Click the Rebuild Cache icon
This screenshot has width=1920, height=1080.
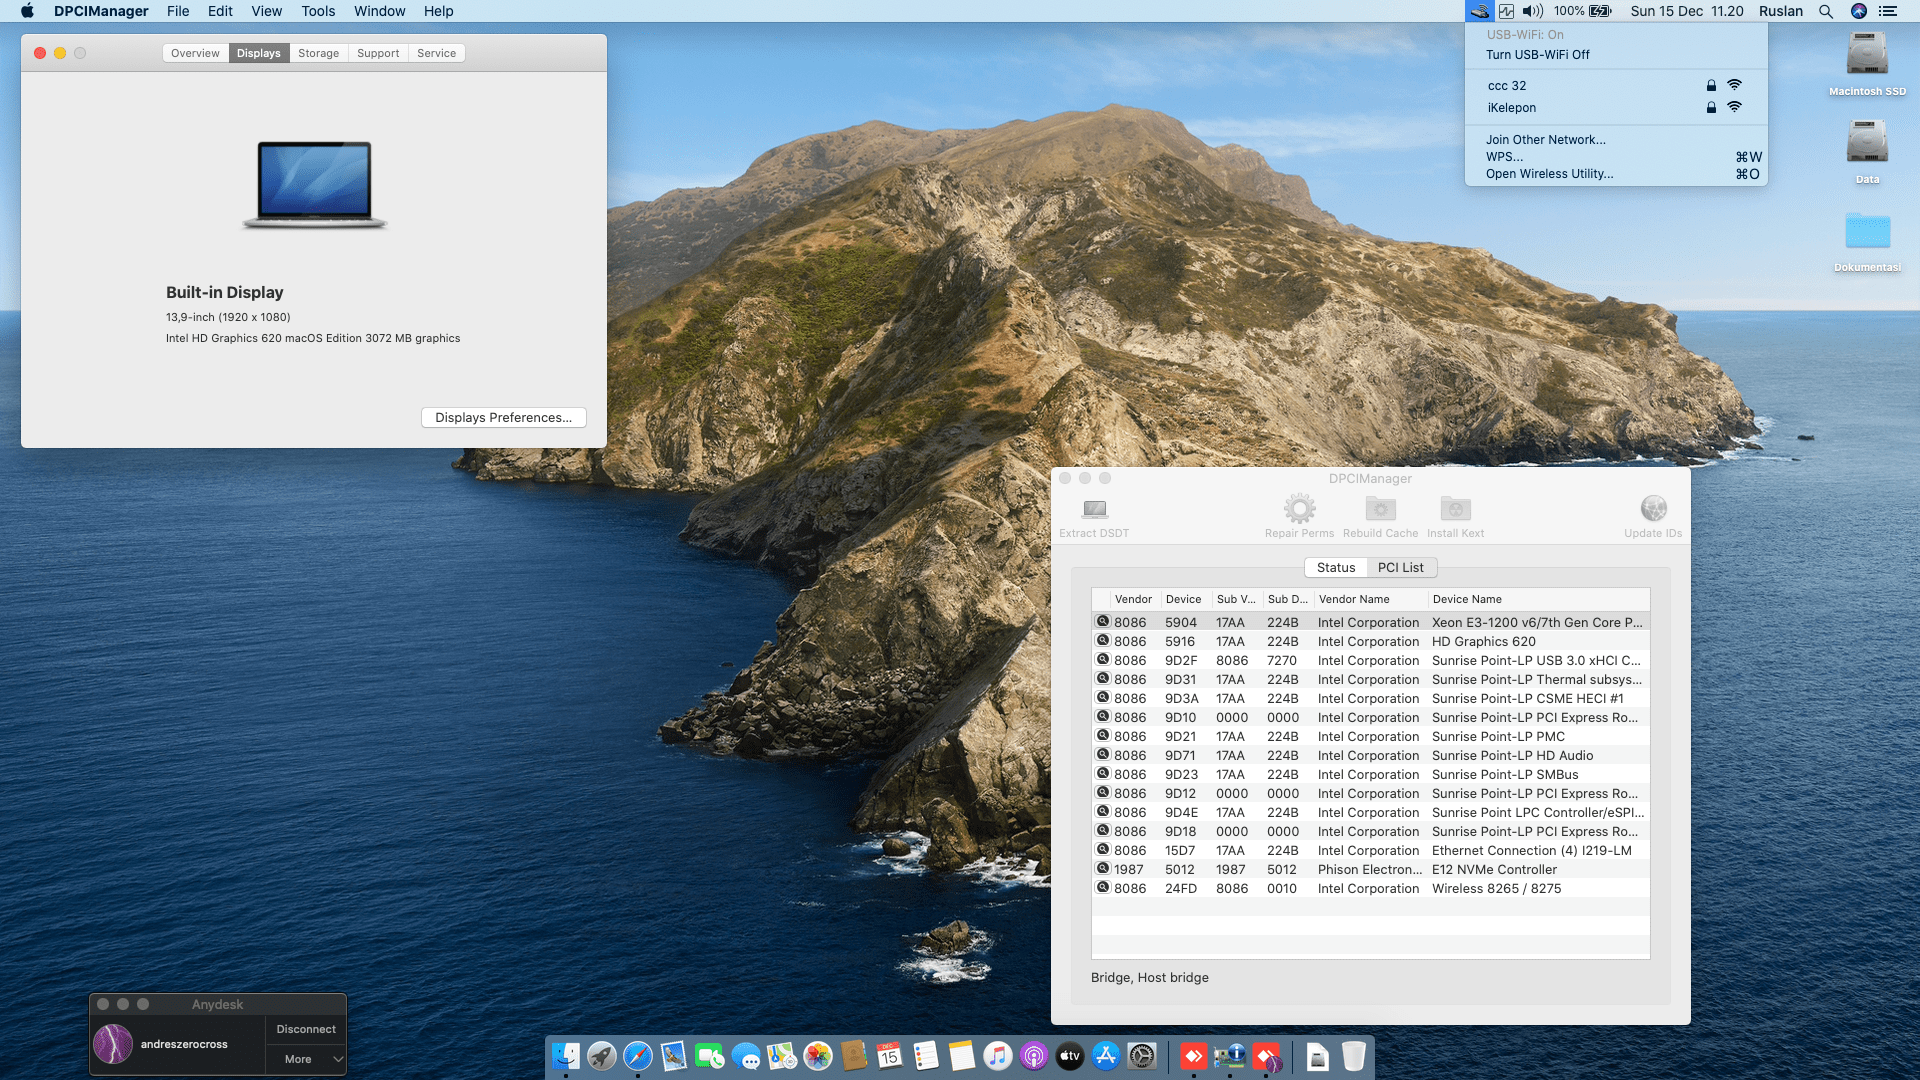click(1380, 509)
